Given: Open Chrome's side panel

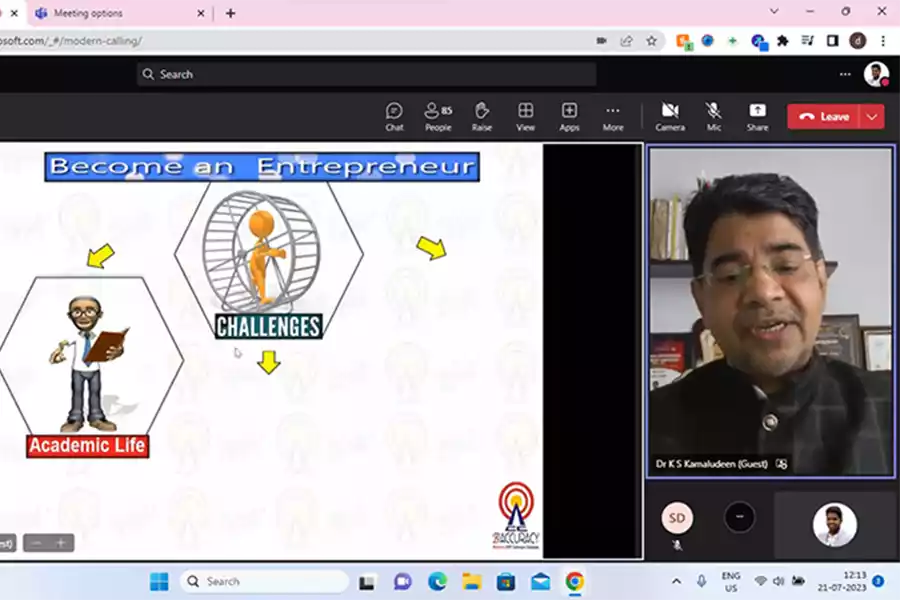Looking at the screenshot, I should point(832,41).
